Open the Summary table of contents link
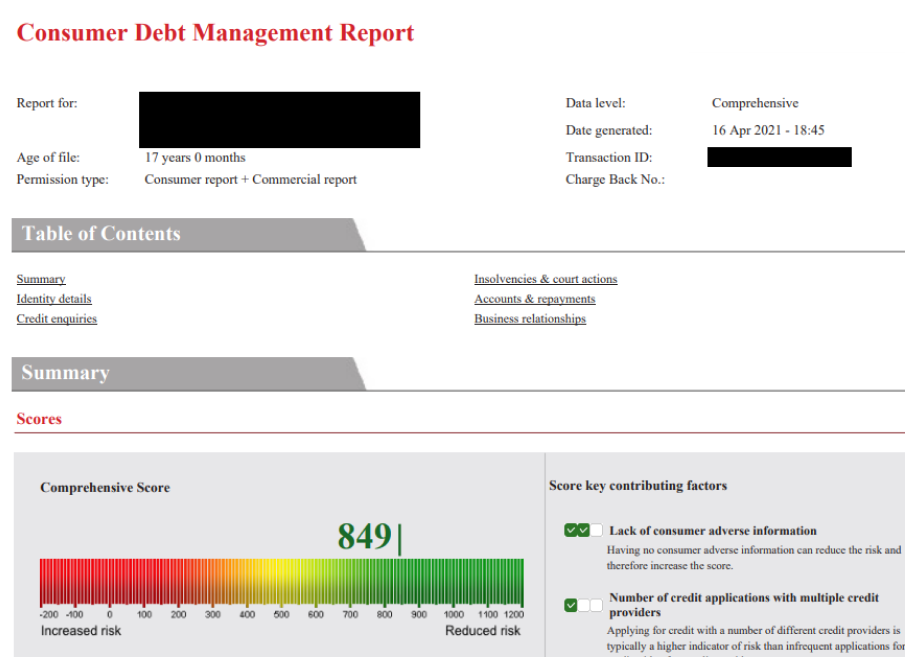Screen dimensions: 905x669 coord(41,279)
